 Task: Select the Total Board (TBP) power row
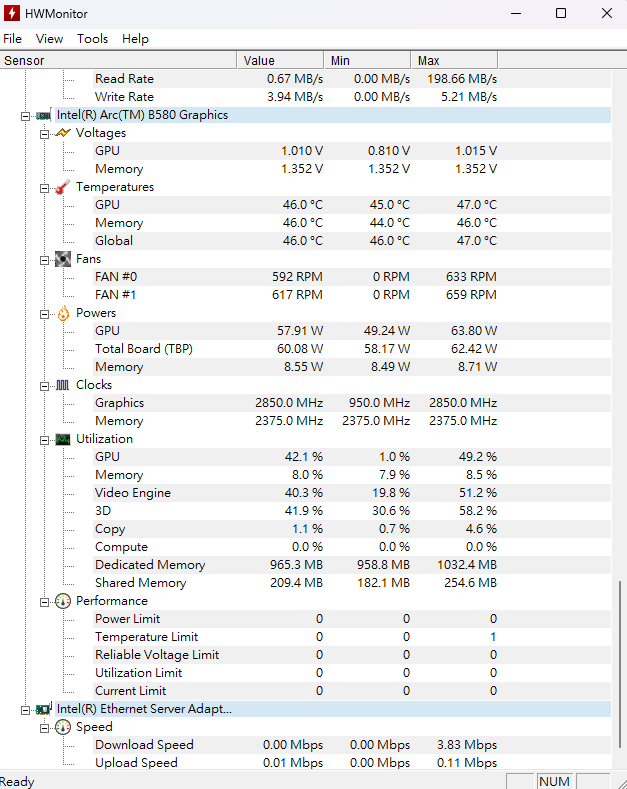305,349
